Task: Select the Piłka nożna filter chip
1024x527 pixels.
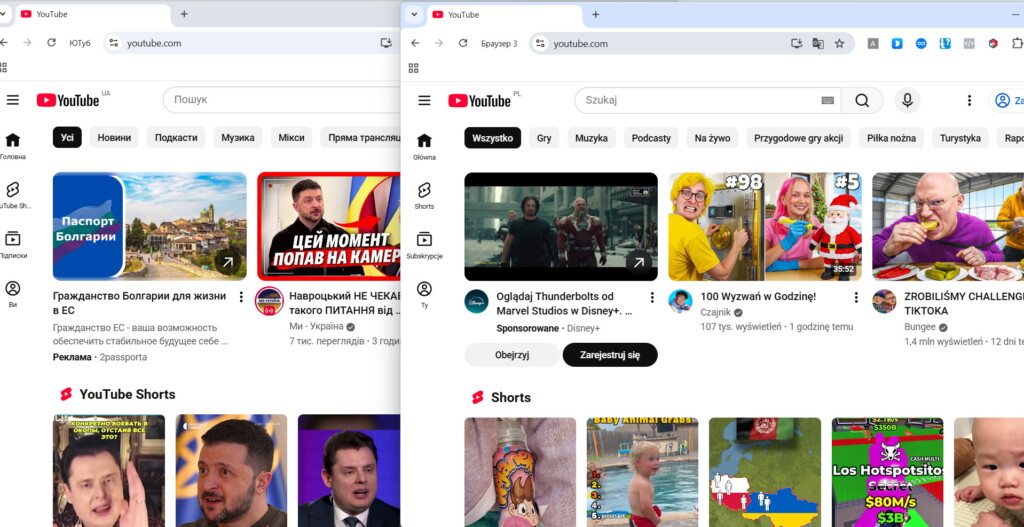Action: pyautogui.click(x=891, y=138)
